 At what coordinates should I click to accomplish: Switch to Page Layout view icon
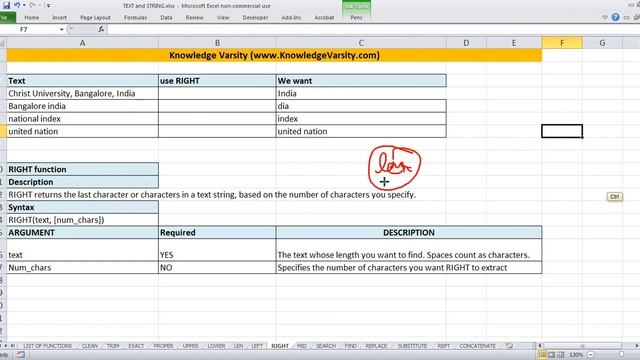point(551,355)
